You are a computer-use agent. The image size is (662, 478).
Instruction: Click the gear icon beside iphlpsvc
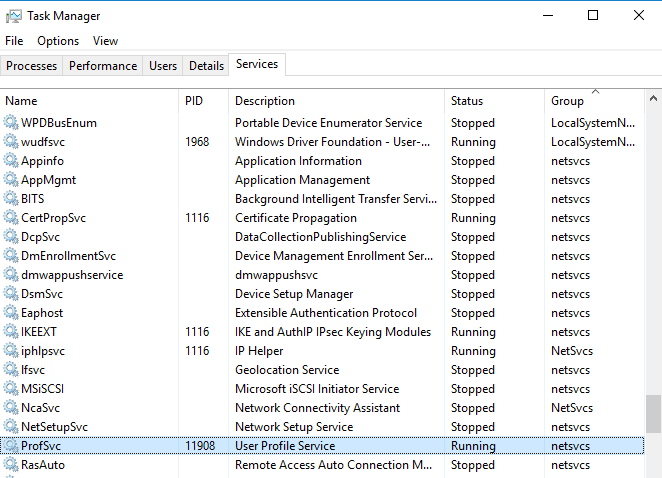pyautogui.click(x=11, y=350)
